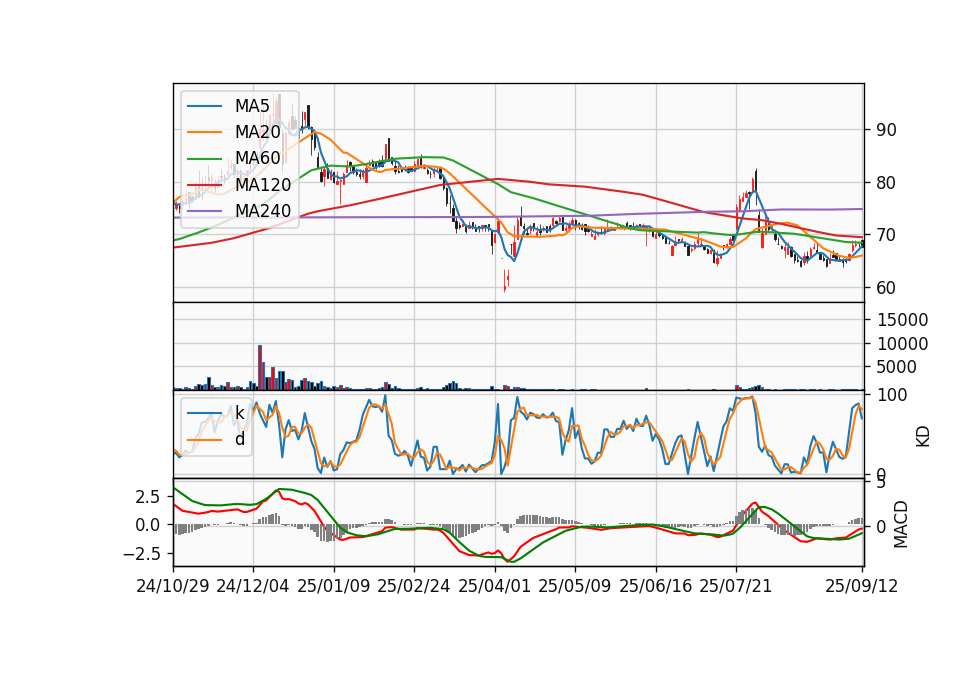Click the lowest candlestick near 60 in April
The height and width of the screenshot is (690, 960).
(x=505, y=282)
